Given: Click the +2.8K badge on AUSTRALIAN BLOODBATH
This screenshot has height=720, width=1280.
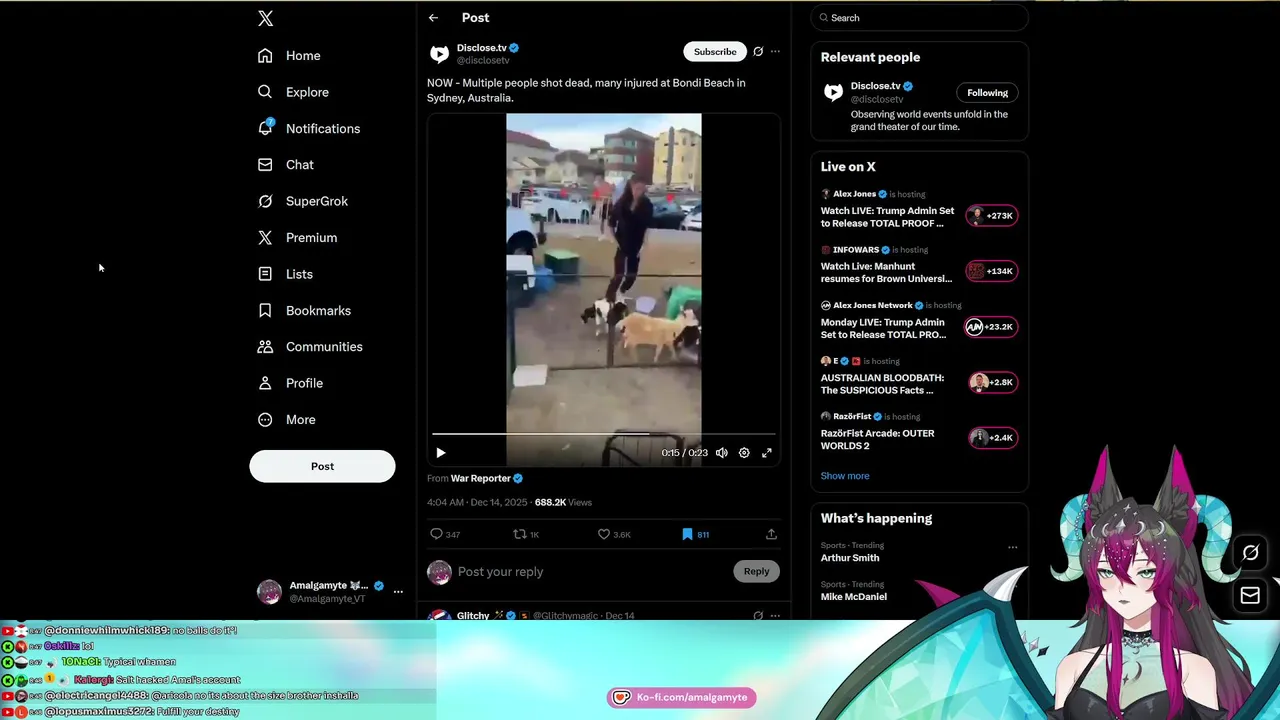Looking at the screenshot, I should 991,382.
